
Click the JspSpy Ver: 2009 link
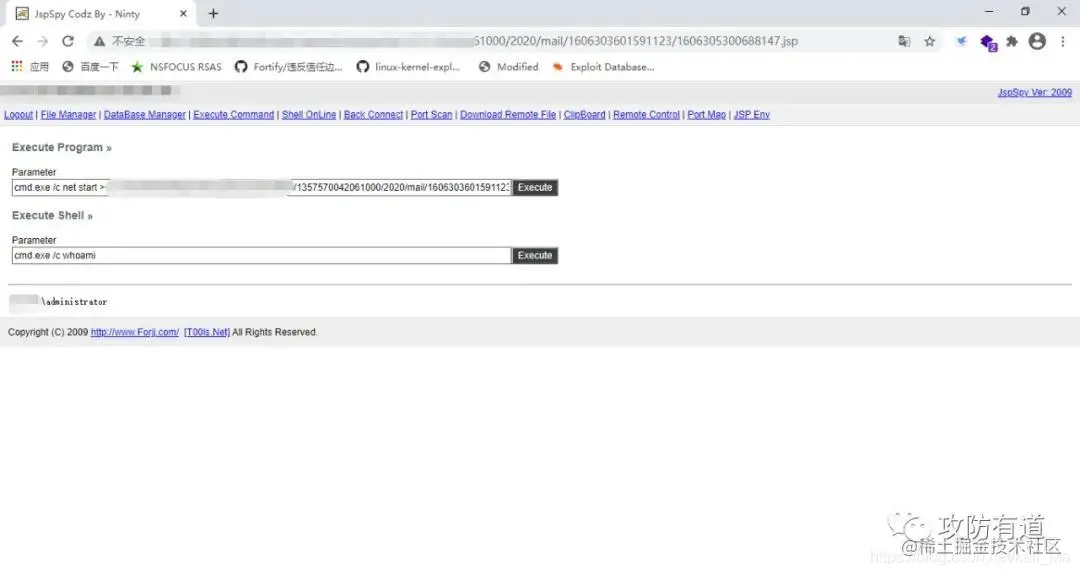coord(1035,92)
